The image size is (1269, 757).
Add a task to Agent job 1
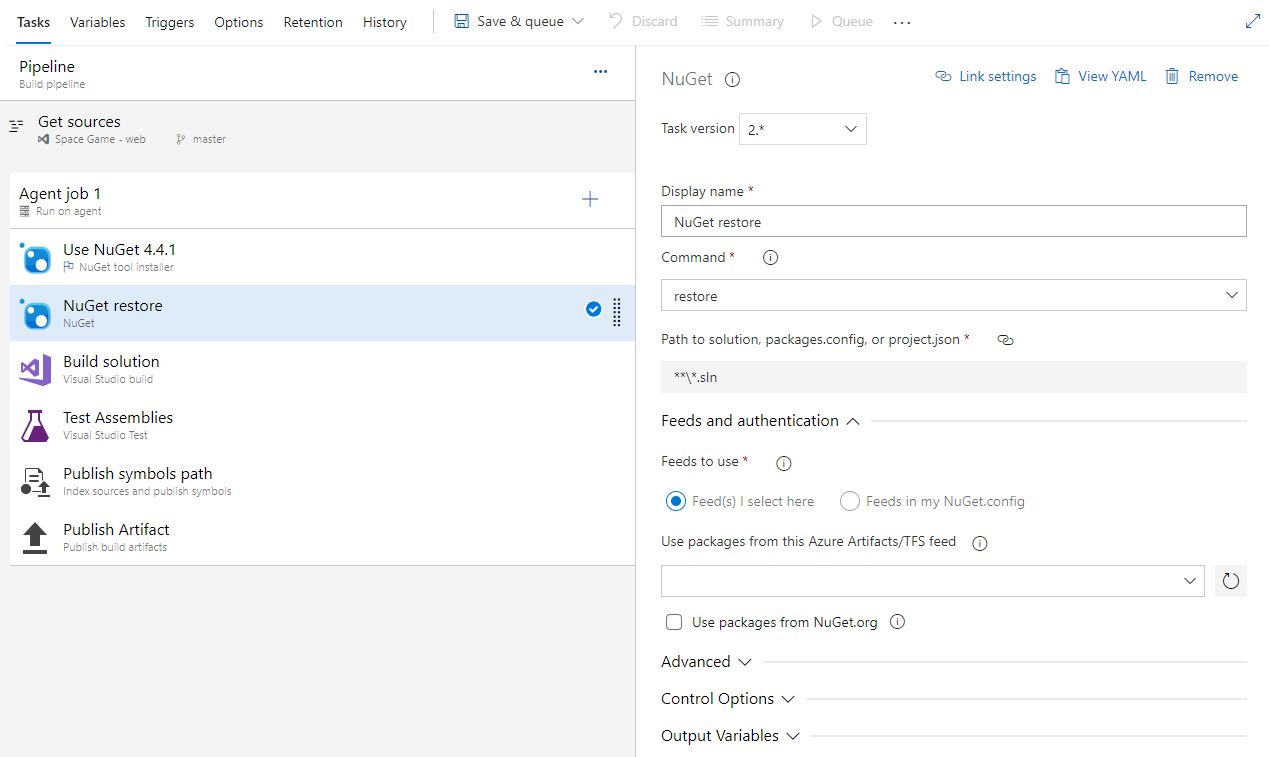pyautogui.click(x=590, y=199)
